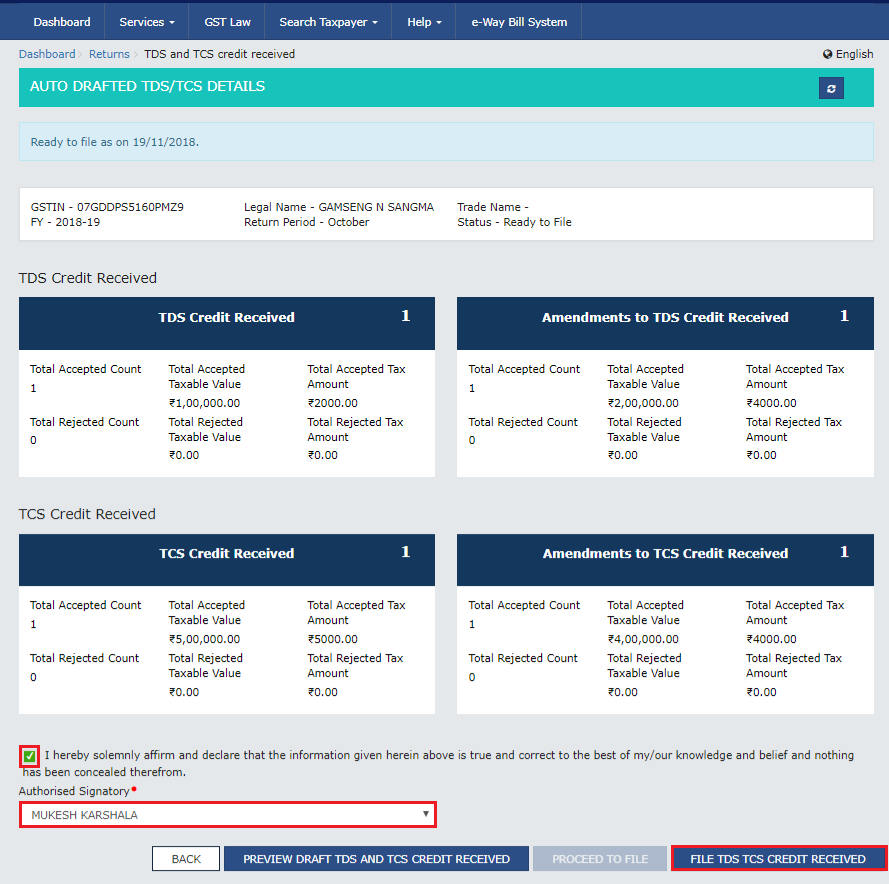
Task: Expand the Help menu
Action: 424,22
